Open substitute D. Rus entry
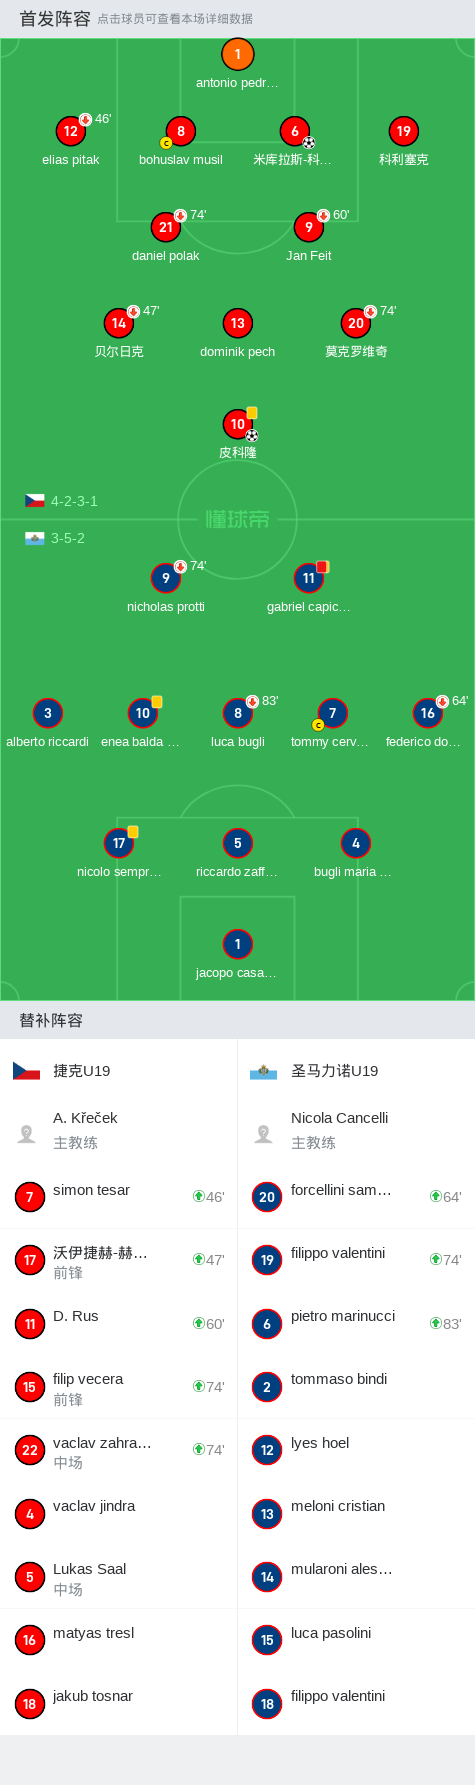 119,1324
